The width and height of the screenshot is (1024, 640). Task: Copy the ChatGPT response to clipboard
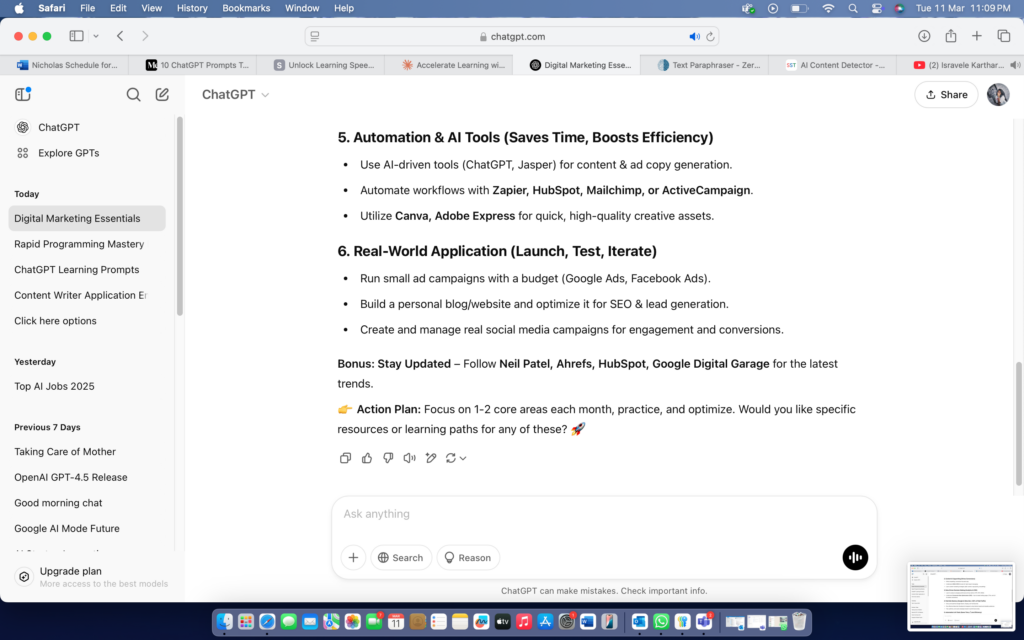[345, 458]
